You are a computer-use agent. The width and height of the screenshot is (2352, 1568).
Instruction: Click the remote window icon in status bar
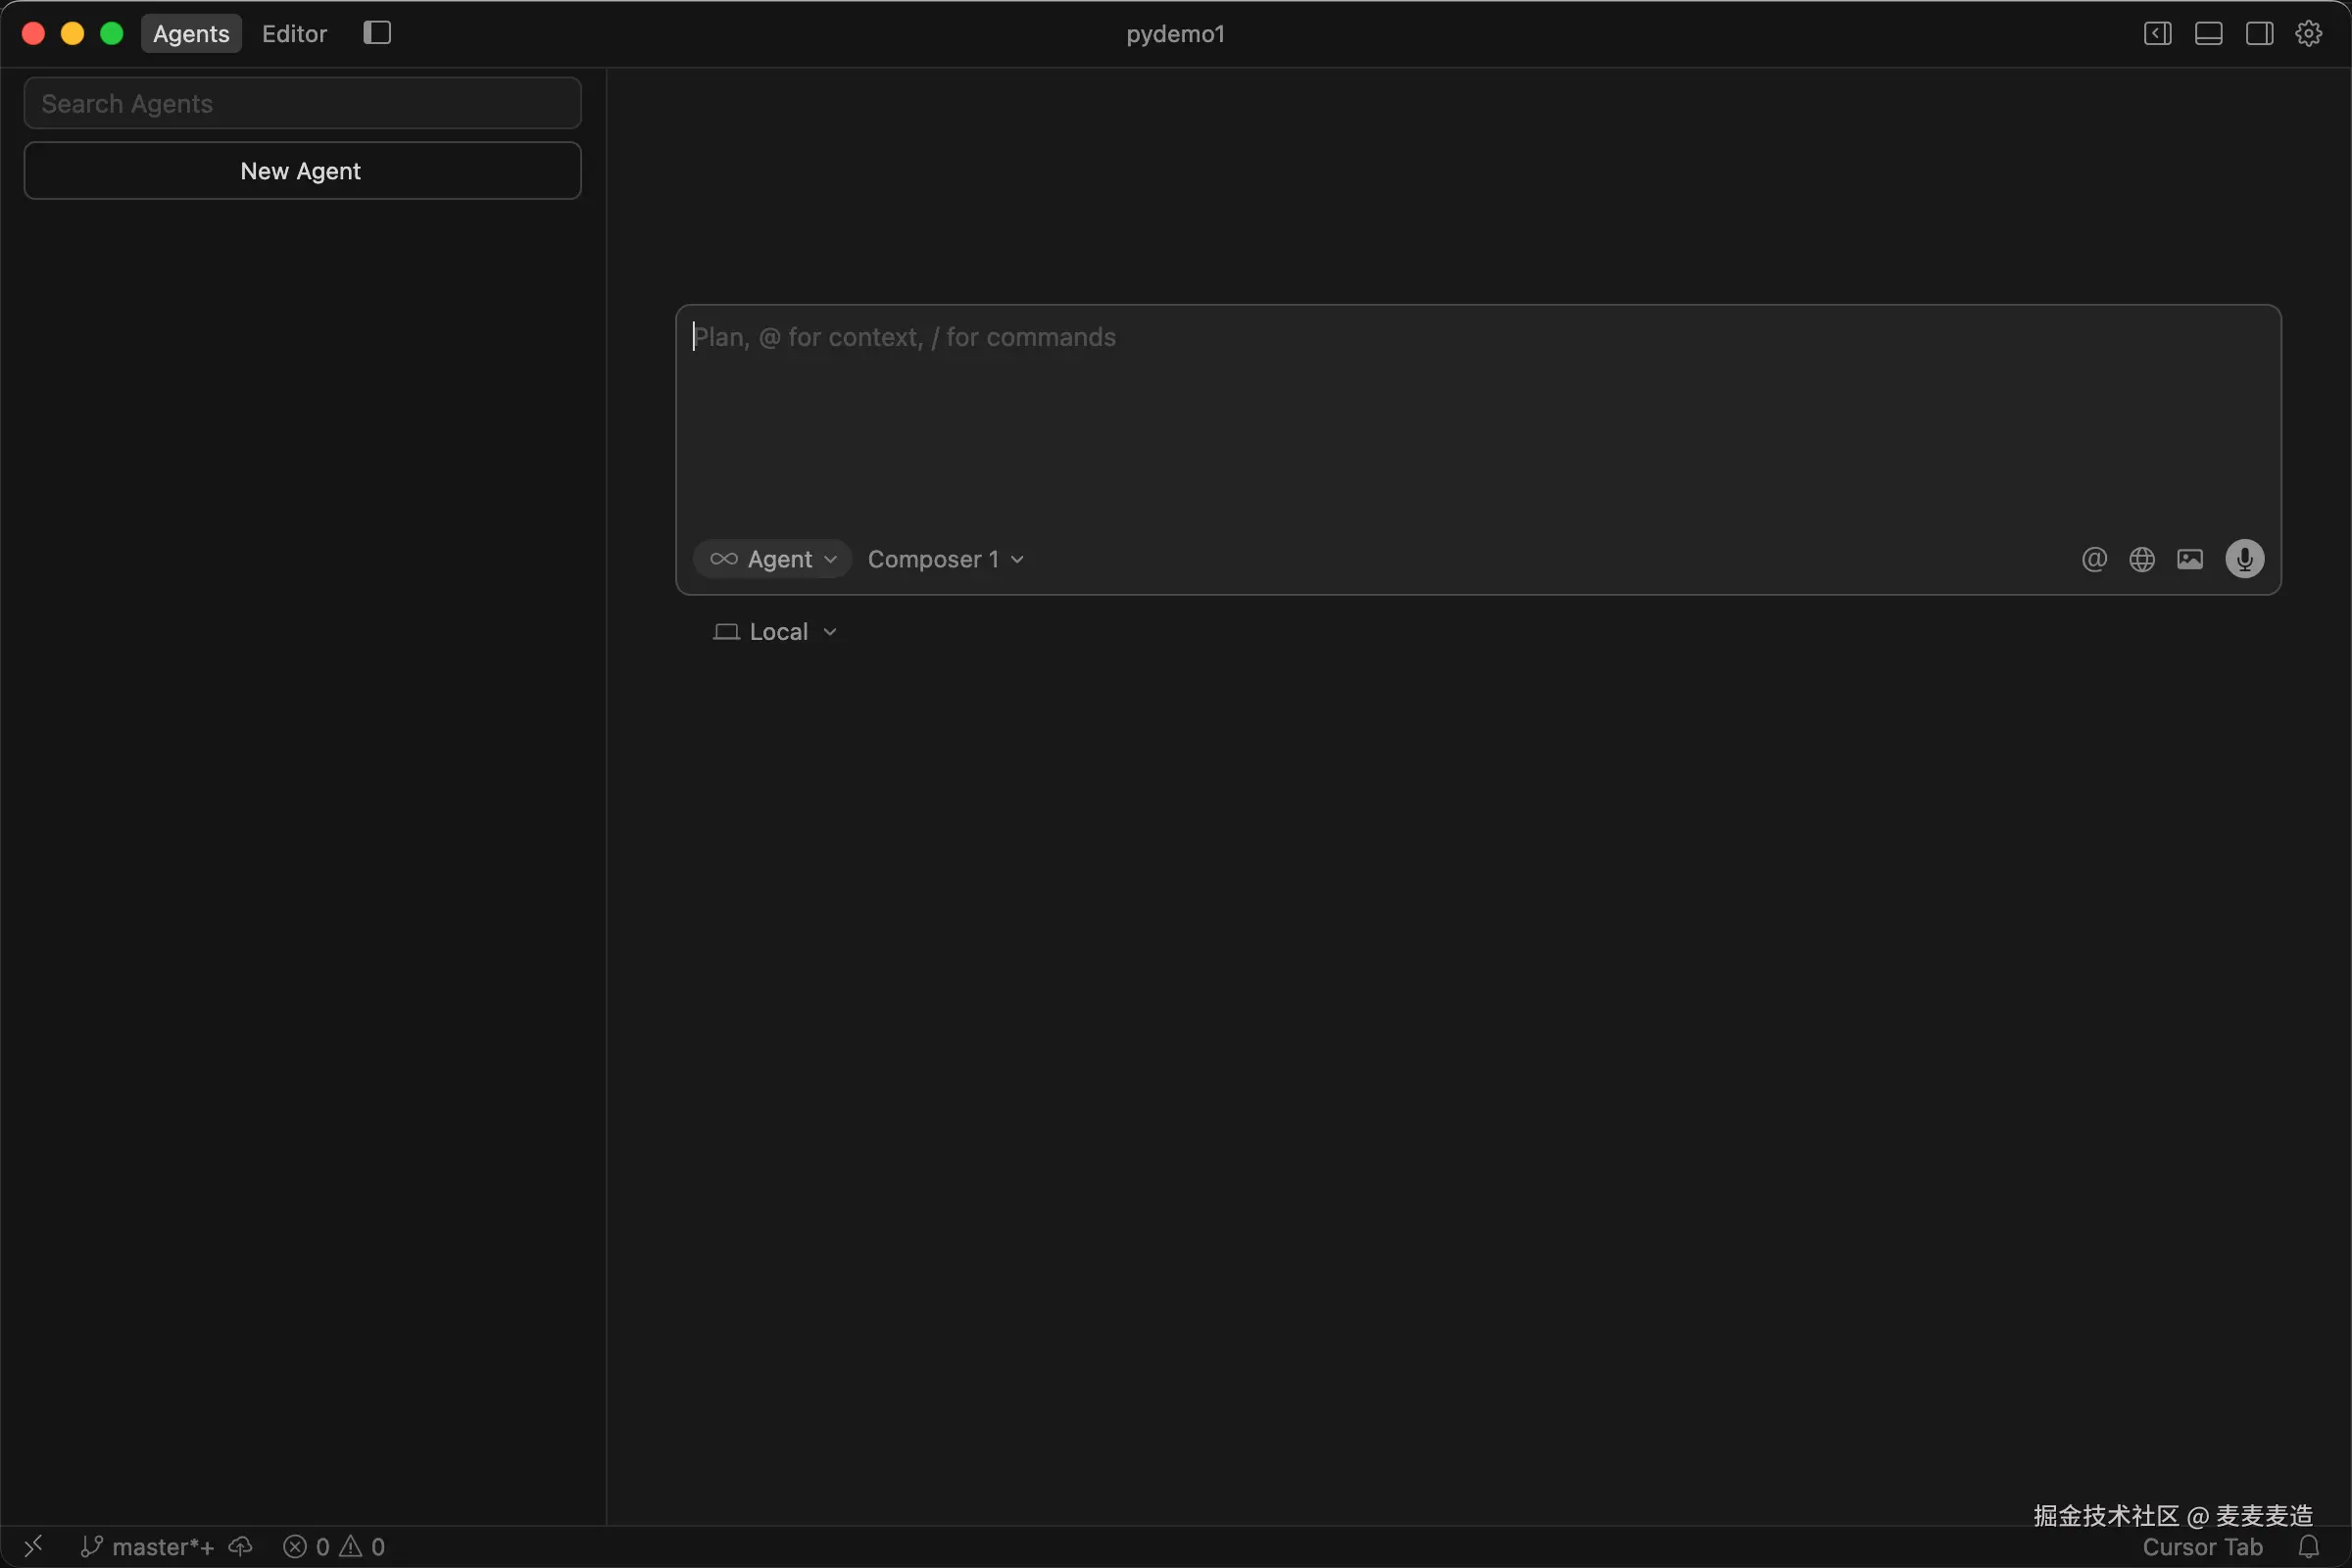[x=33, y=1547]
